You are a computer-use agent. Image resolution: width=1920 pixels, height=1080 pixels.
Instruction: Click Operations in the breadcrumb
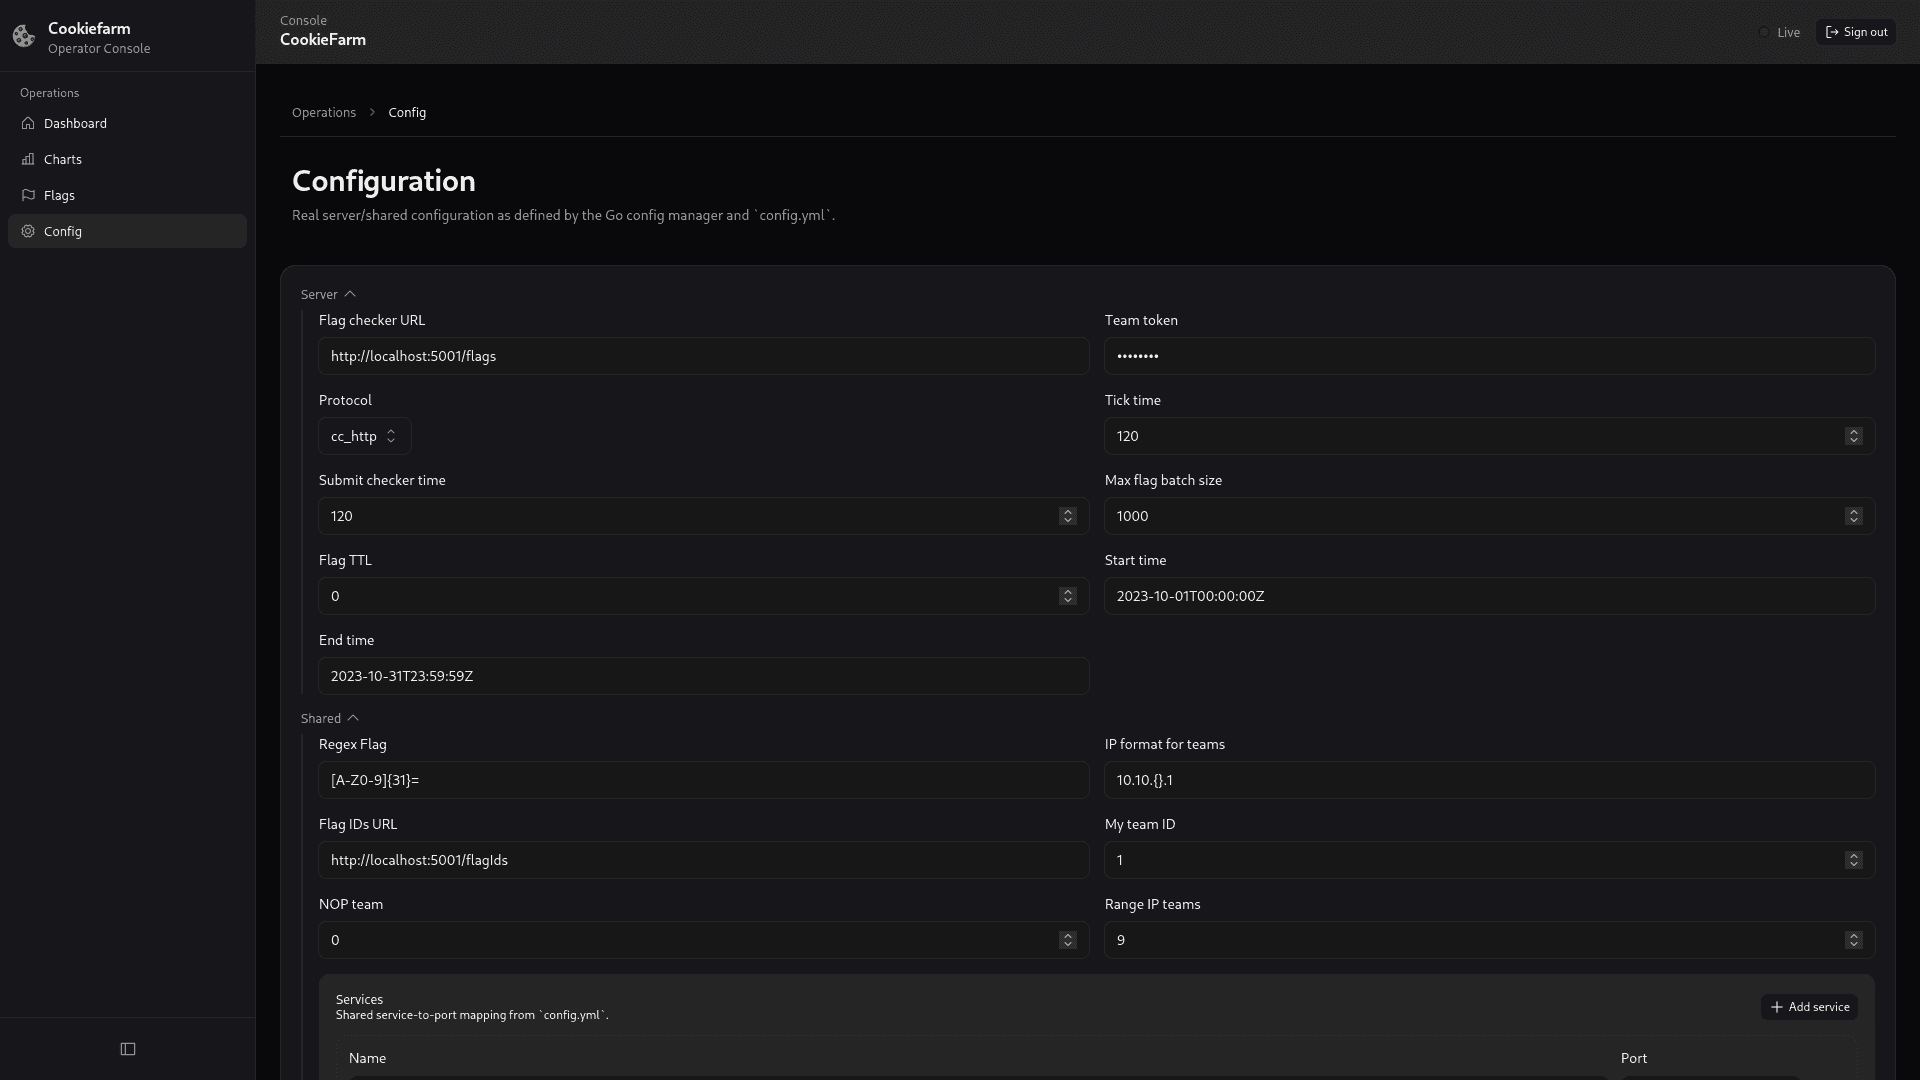[x=323, y=112]
